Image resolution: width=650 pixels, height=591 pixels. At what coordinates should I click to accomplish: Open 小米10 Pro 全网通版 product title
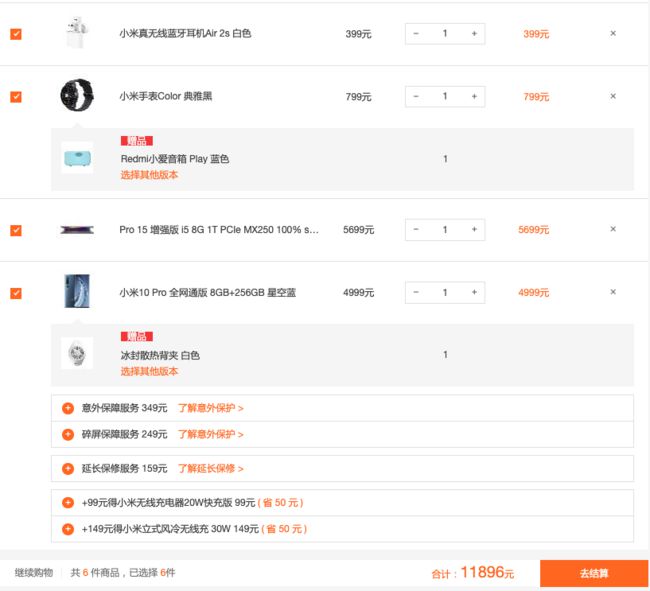coord(208,293)
